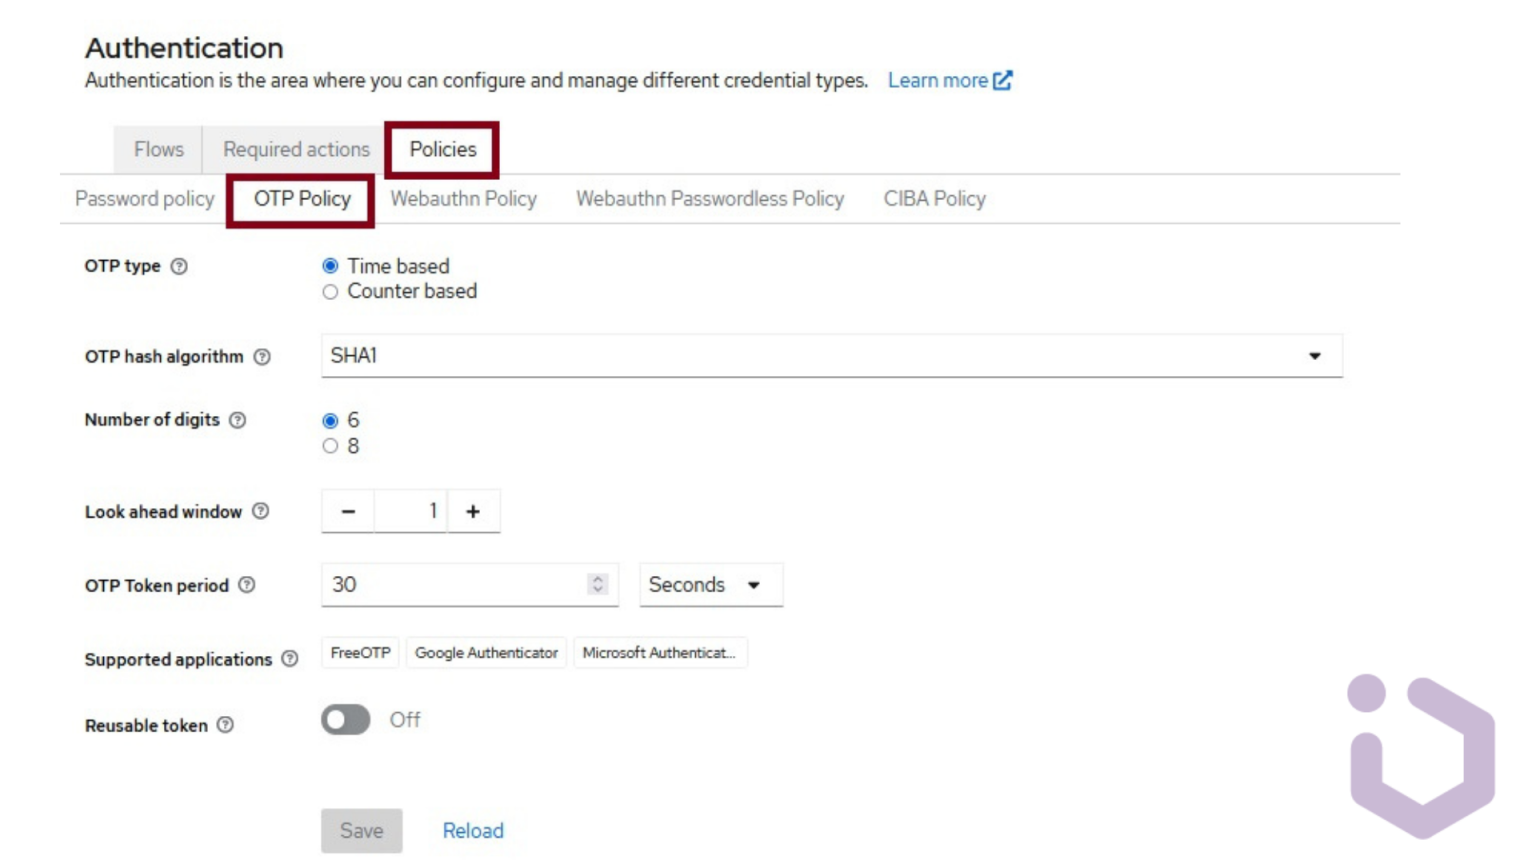Open the Supported applications help icon
1536x864 pixels.
click(x=290, y=659)
